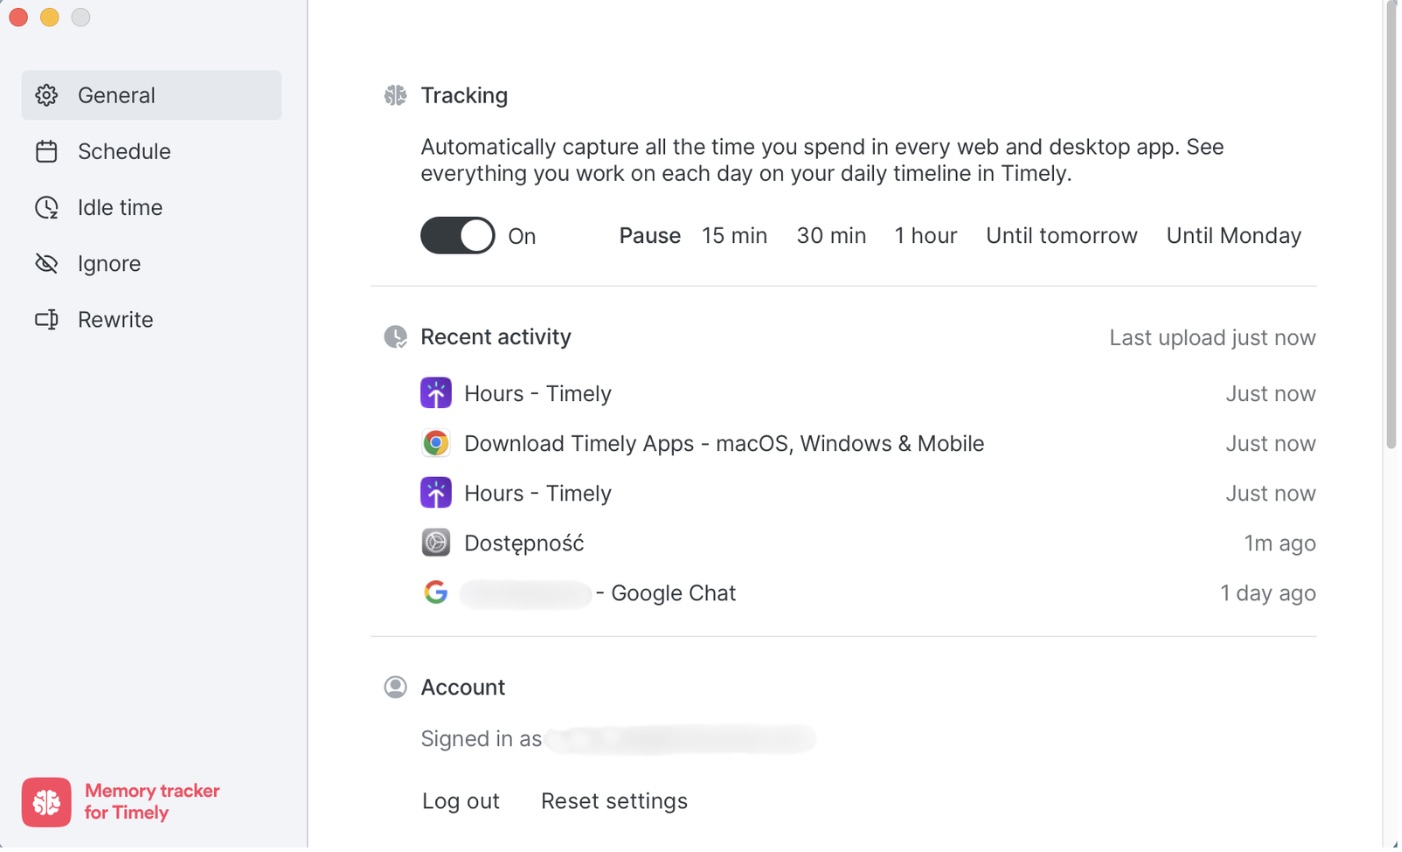Click the Ignore crossed-eye icon
This screenshot has width=1402, height=852.
[46, 263]
